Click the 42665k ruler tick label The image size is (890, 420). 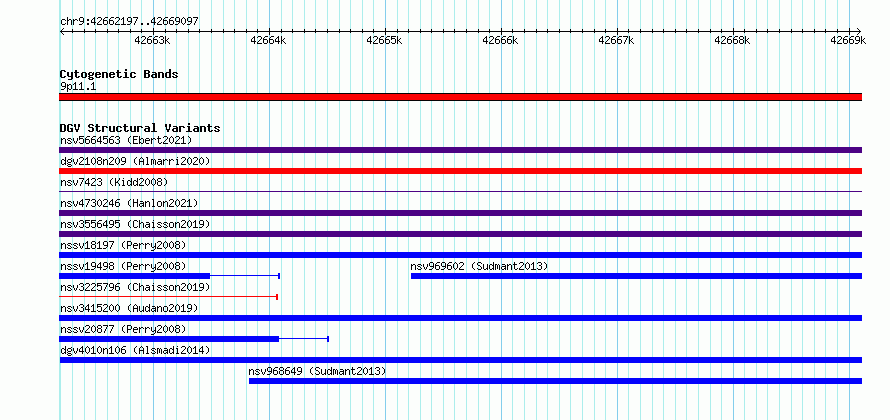pyautogui.click(x=384, y=40)
